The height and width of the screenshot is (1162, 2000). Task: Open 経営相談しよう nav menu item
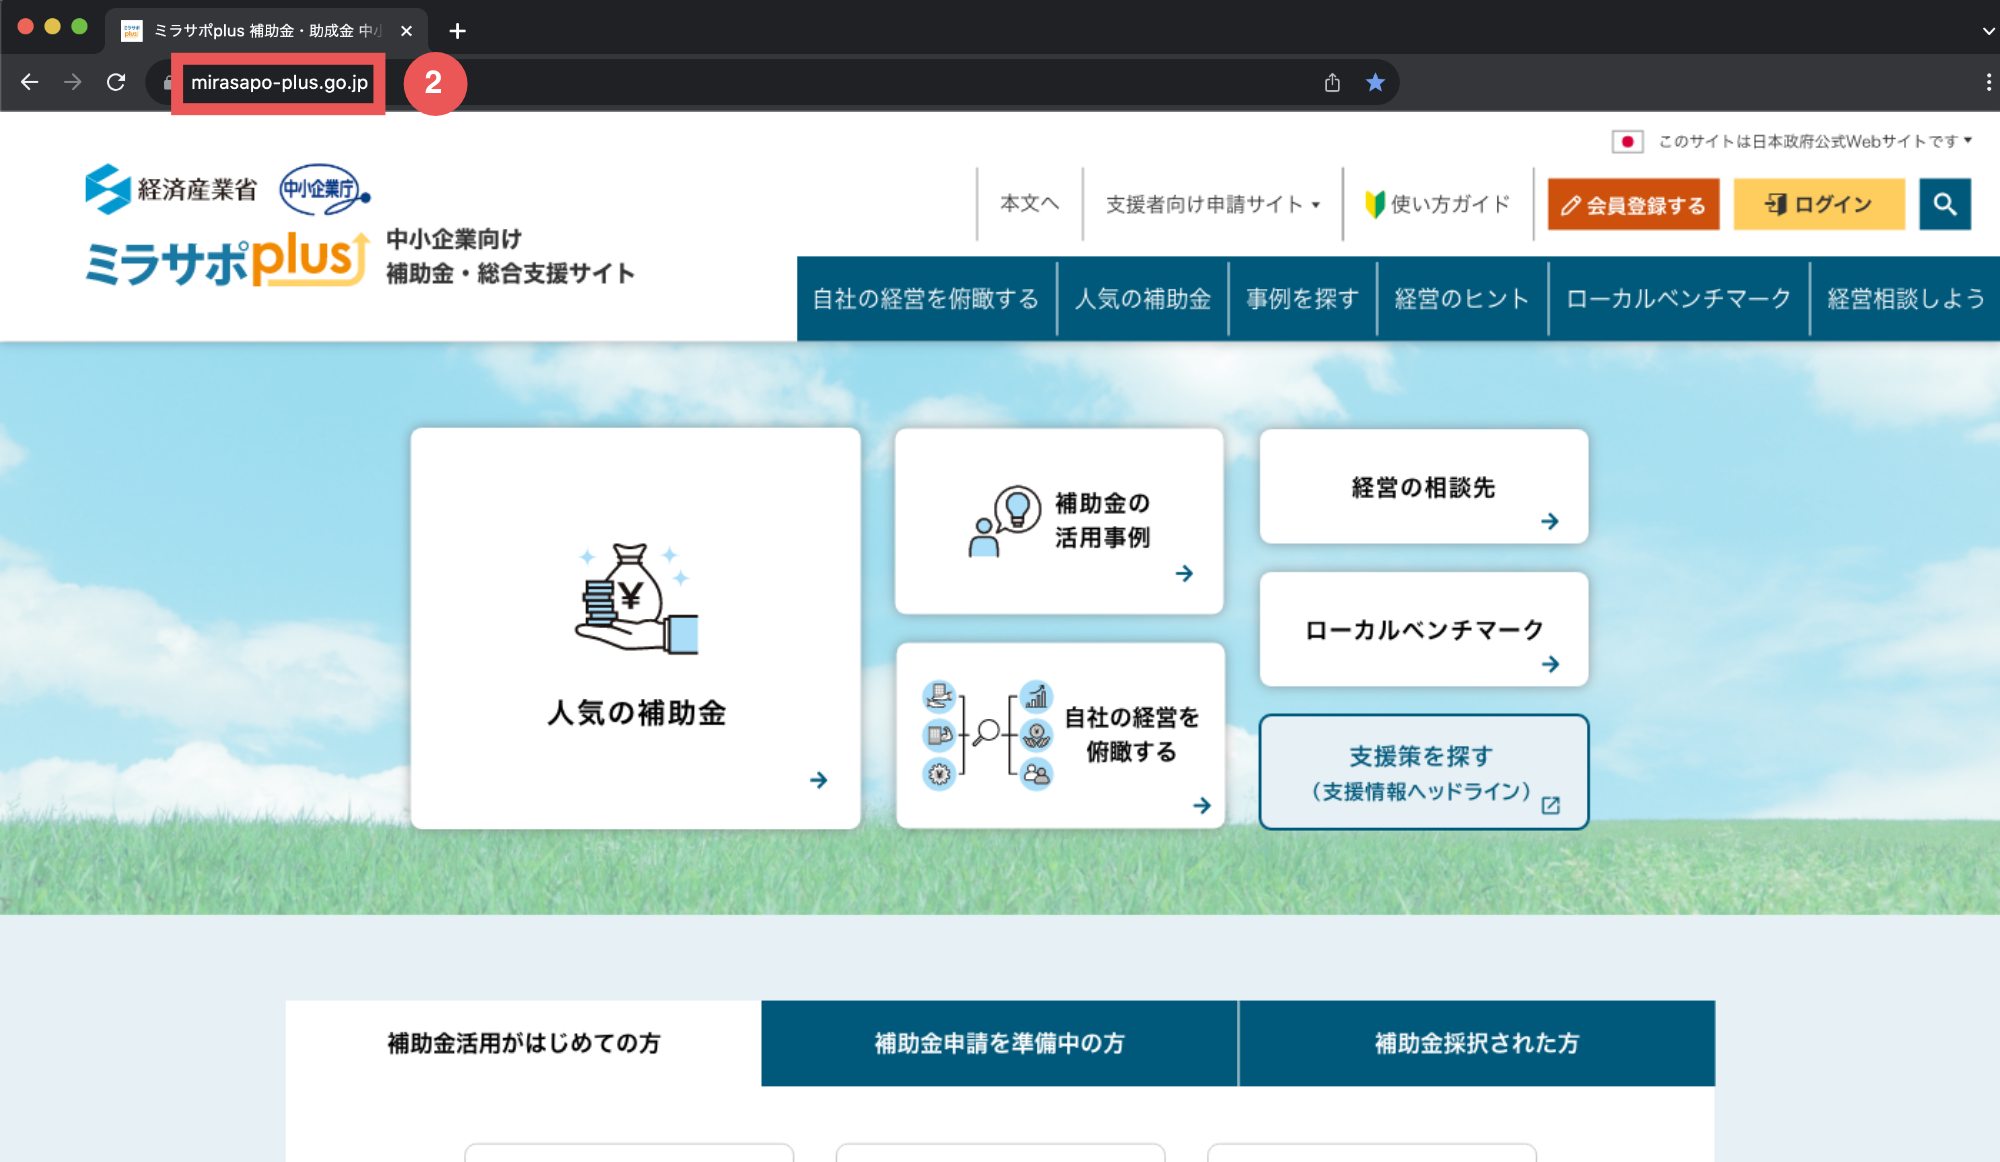(x=1906, y=299)
